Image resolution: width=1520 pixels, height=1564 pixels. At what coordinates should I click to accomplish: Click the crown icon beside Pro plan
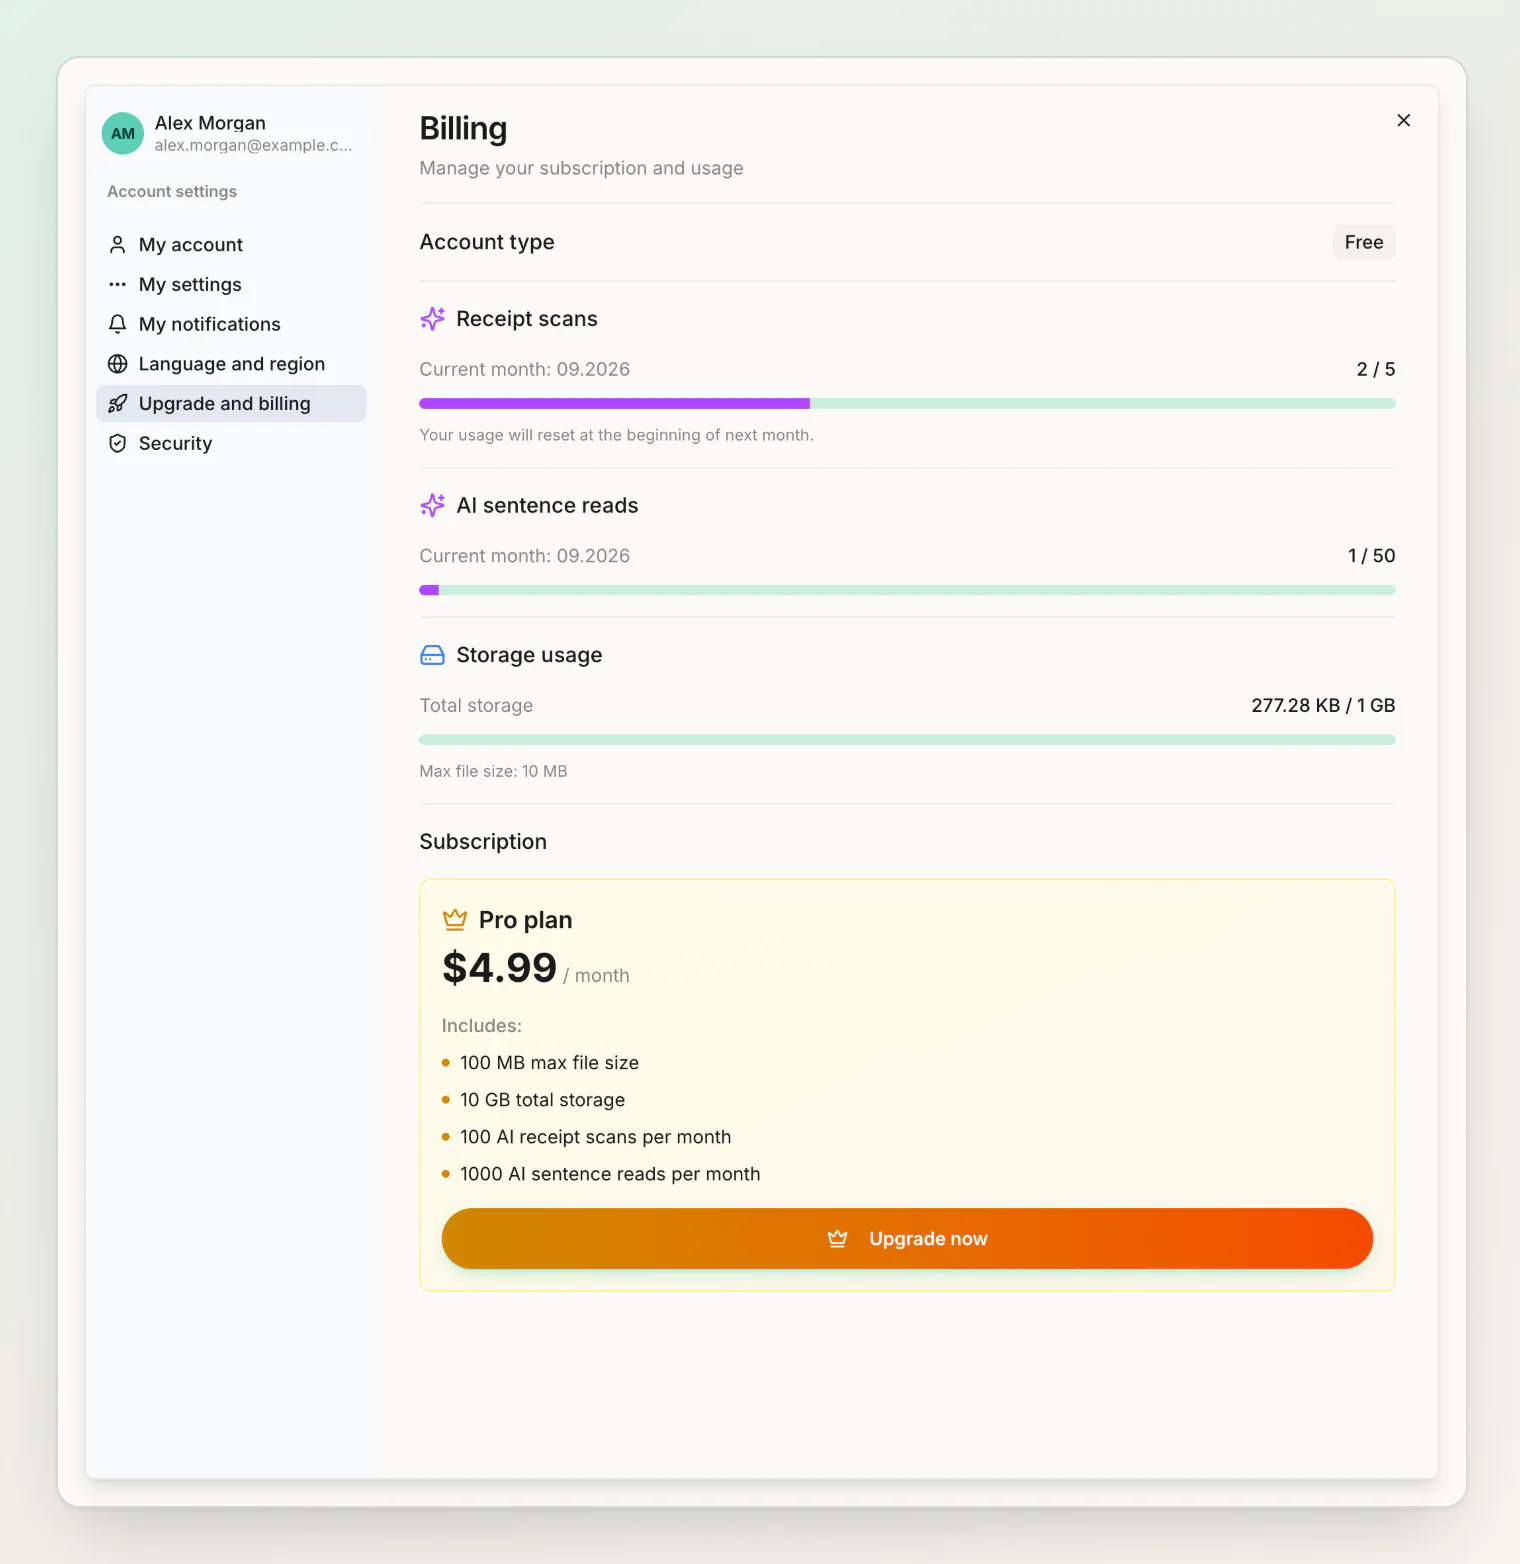pyautogui.click(x=455, y=919)
